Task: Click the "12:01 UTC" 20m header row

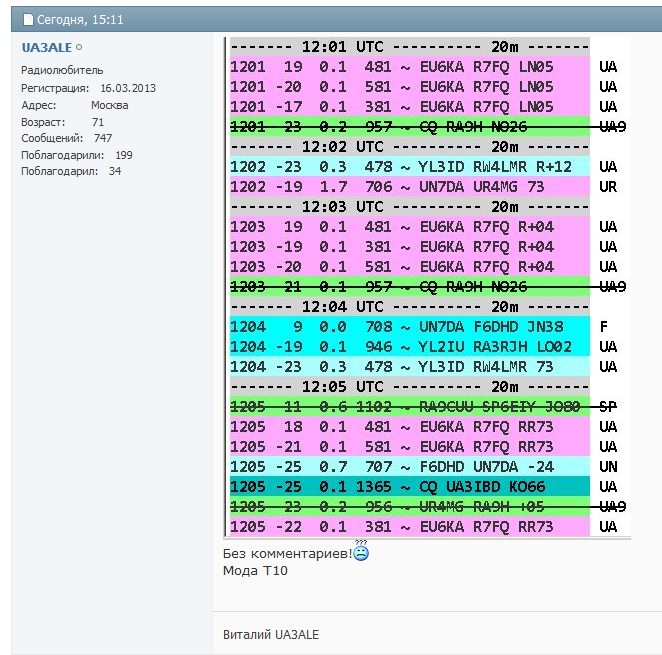Action: click(408, 46)
